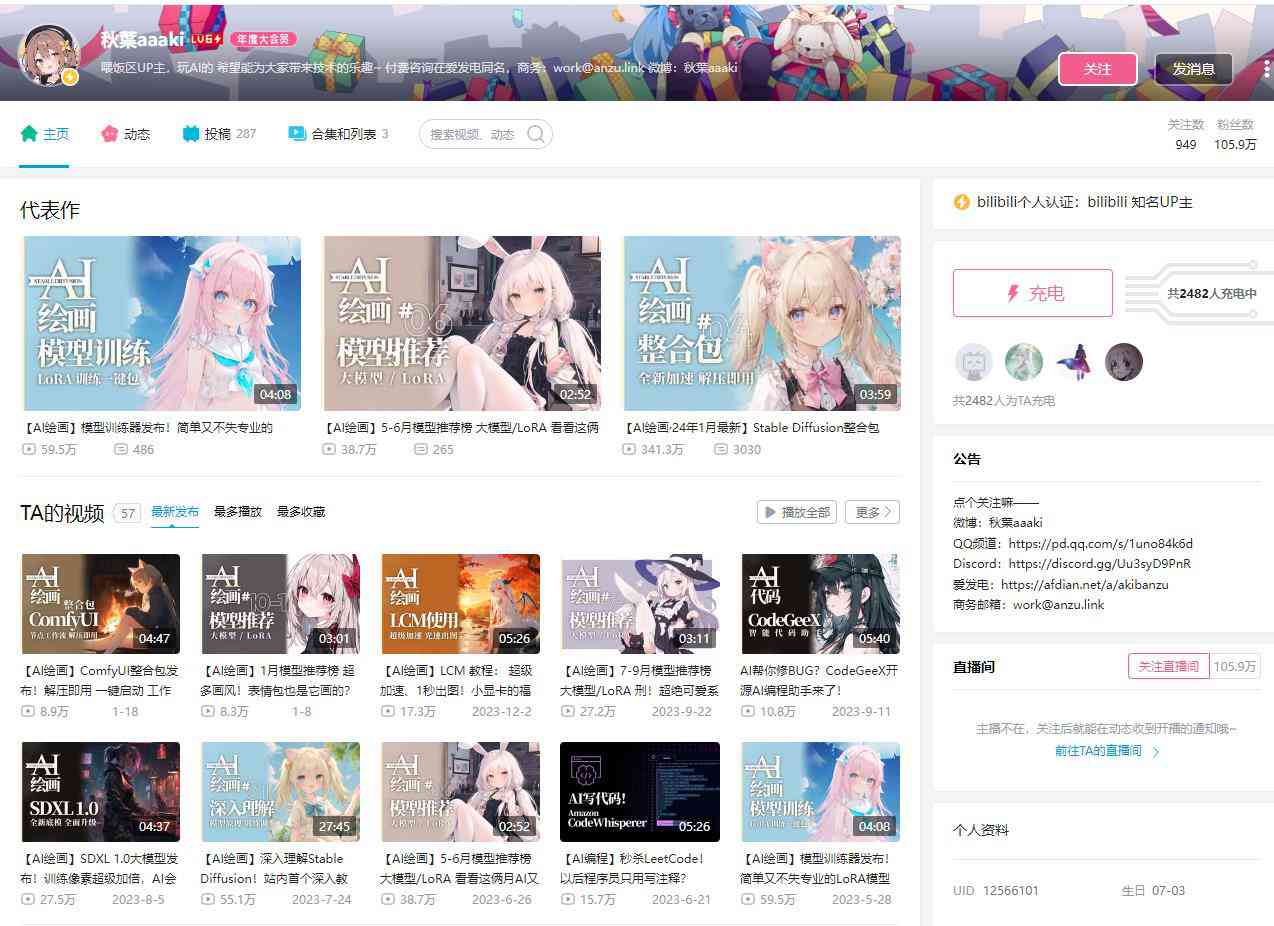Image resolution: width=1274 pixels, height=926 pixels.
Task: Open the 7-9月模型推荐 video thumbnail
Action: tap(640, 604)
